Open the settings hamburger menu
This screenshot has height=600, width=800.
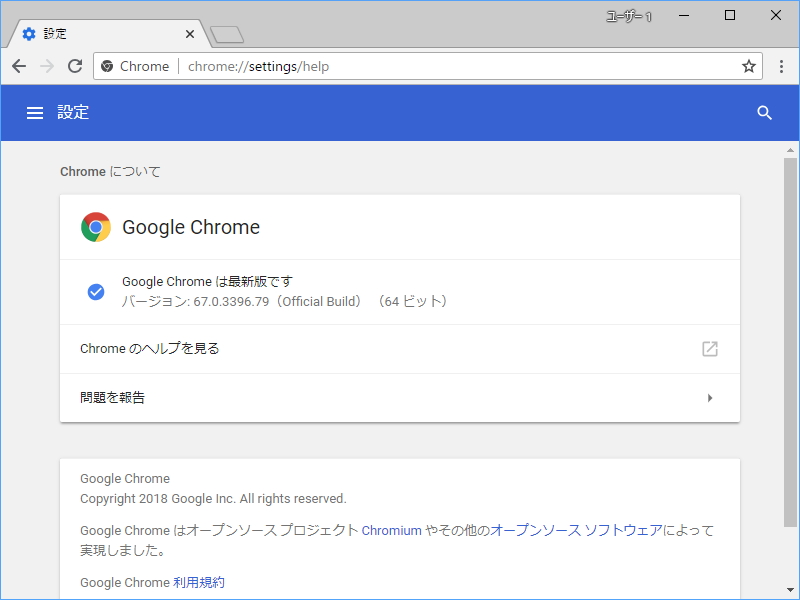[35, 113]
